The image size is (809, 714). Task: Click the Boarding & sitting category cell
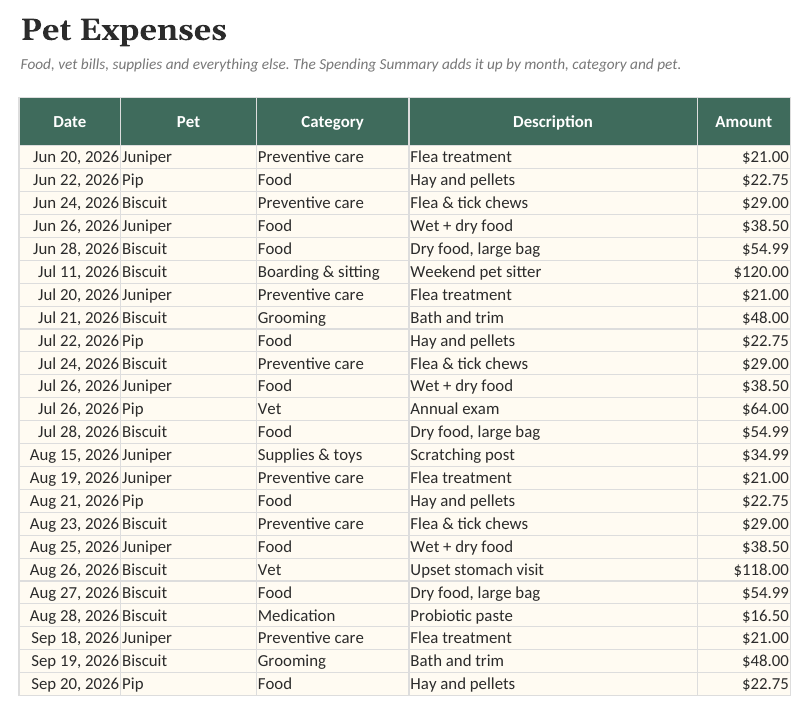point(332,272)
